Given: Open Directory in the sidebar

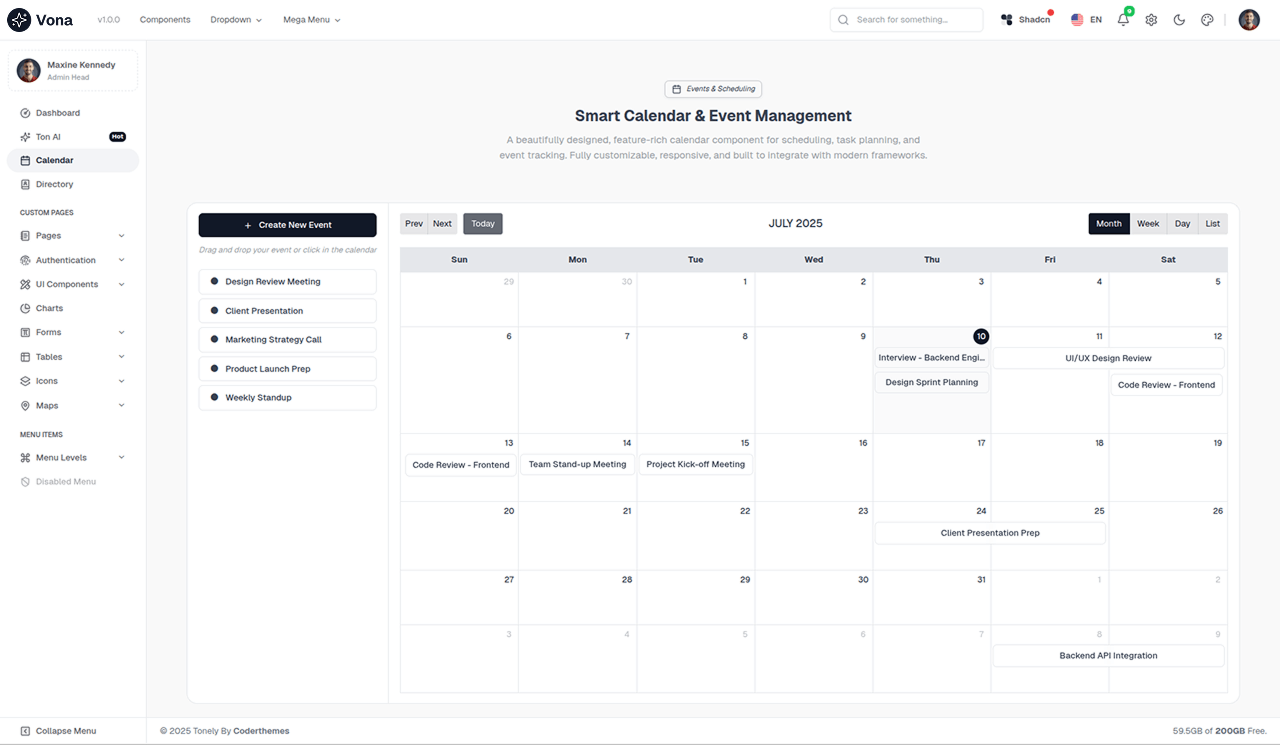Looking at the screenshot, I should point(54,184).
